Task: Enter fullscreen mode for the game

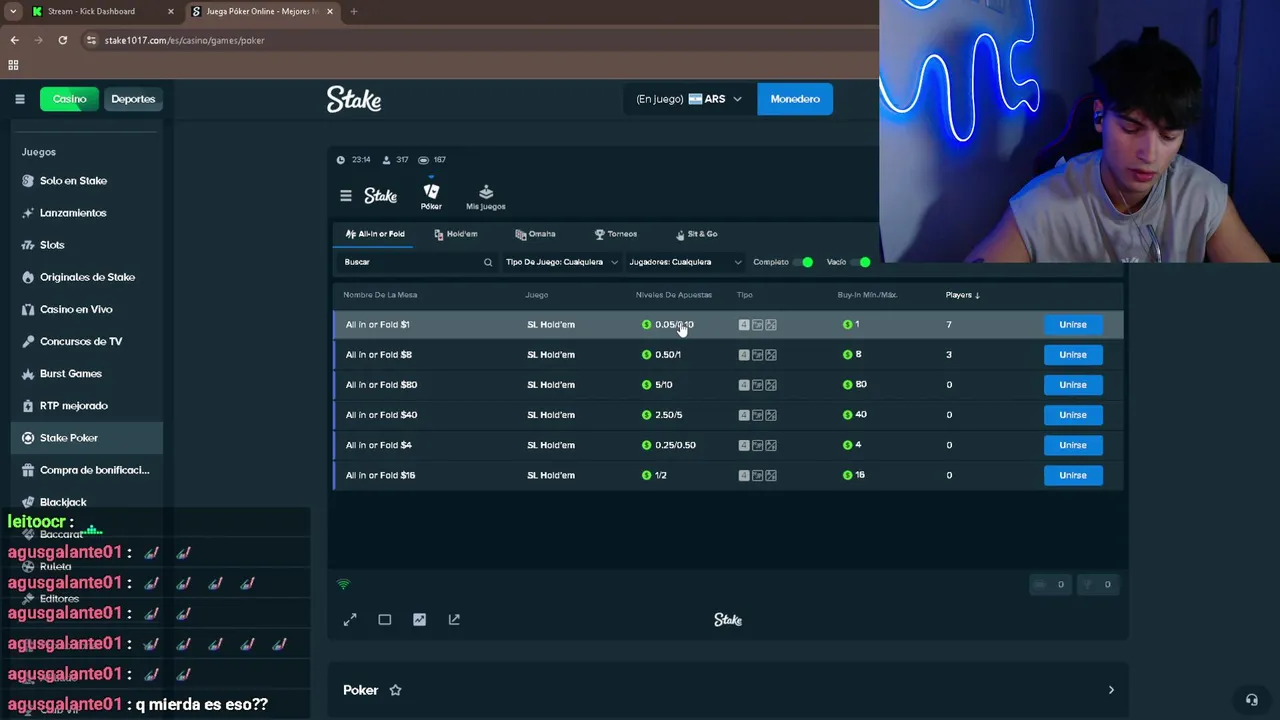Action: pyautogui.click(x=350, y=620)
